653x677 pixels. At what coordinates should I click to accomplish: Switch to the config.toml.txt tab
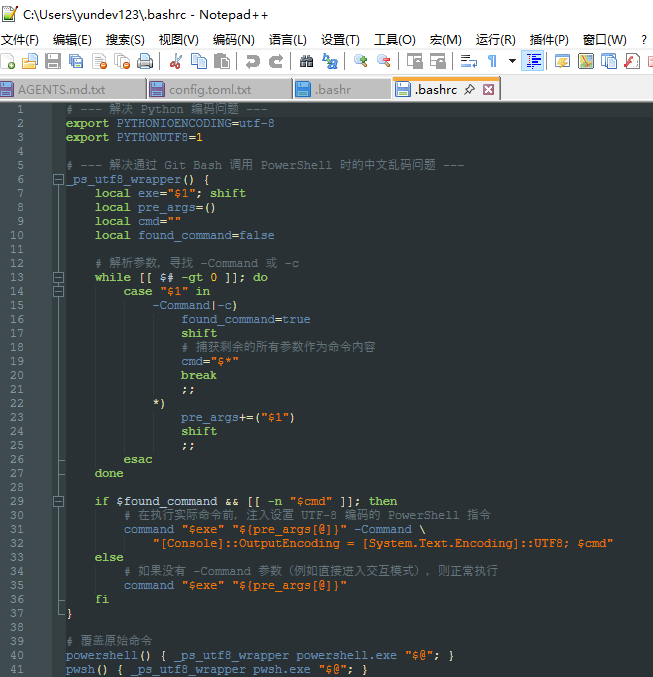pos(210,90)
